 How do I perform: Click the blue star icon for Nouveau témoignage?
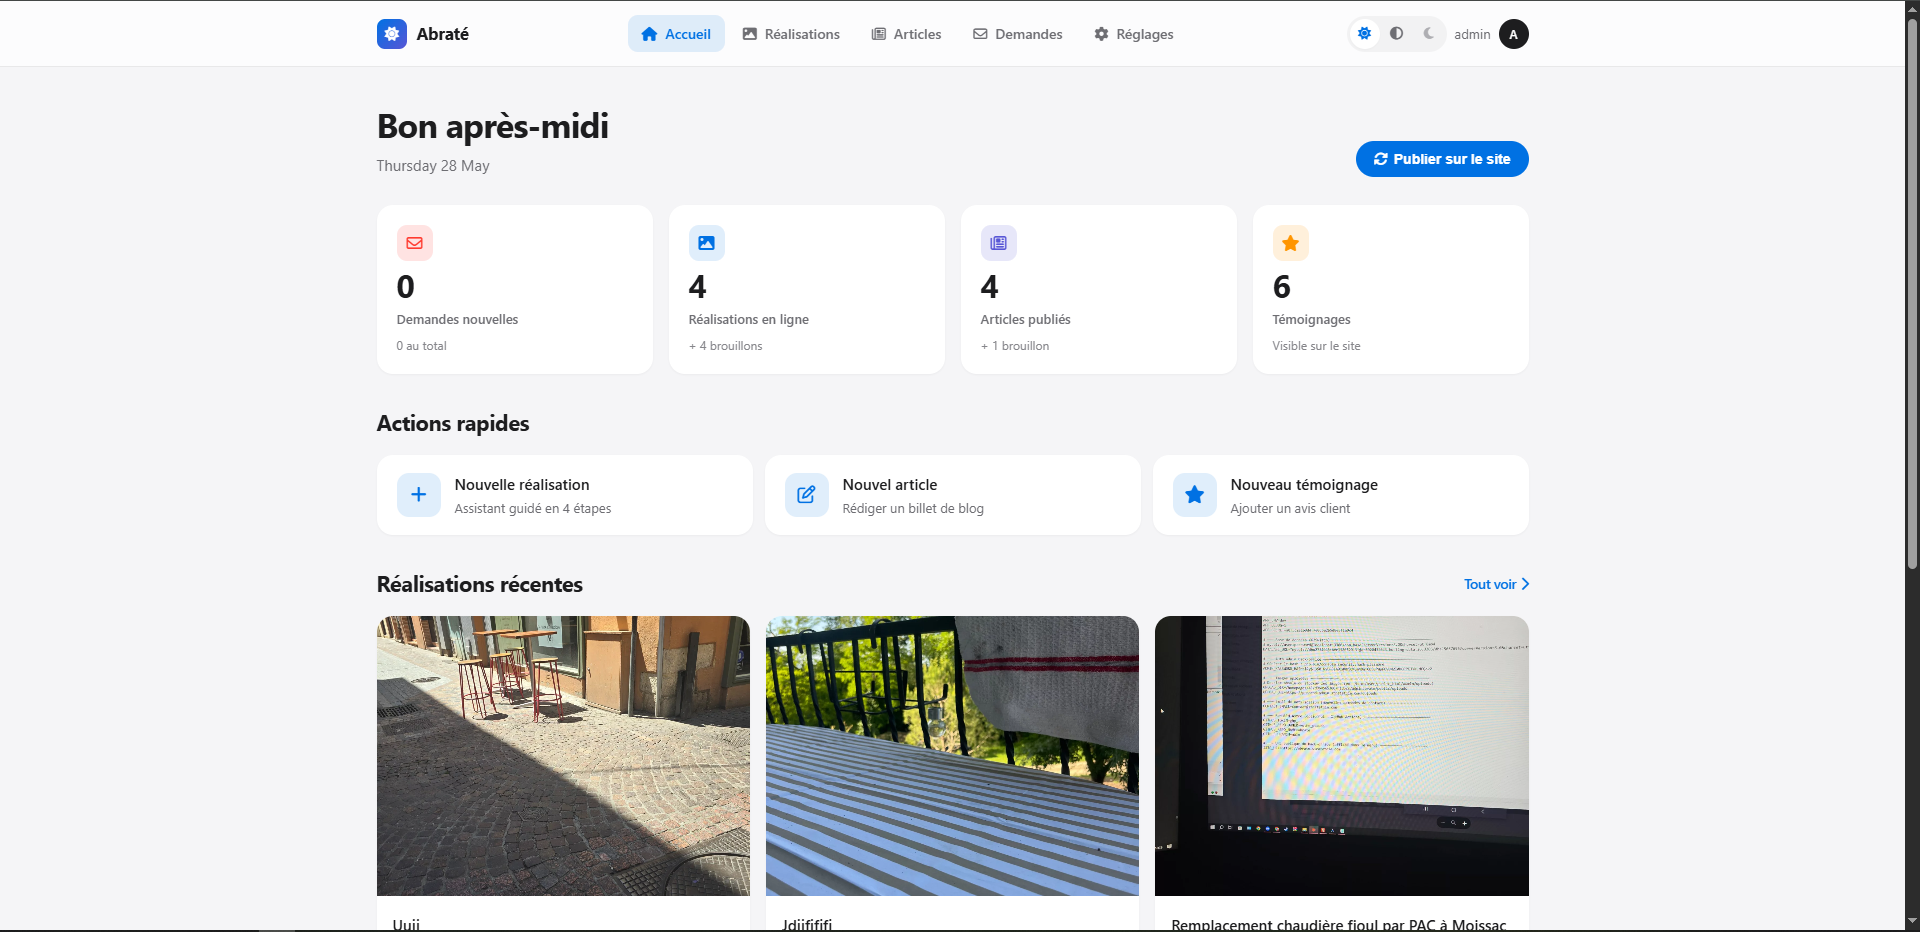coord(1195,495)
